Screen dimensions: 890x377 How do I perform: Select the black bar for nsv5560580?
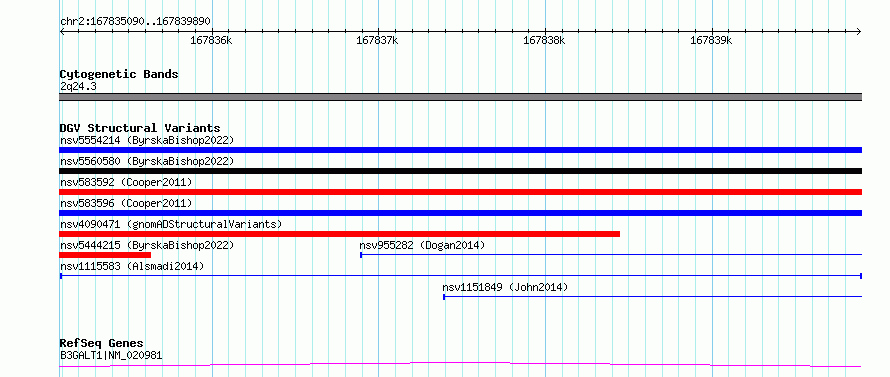pos(460,171)
